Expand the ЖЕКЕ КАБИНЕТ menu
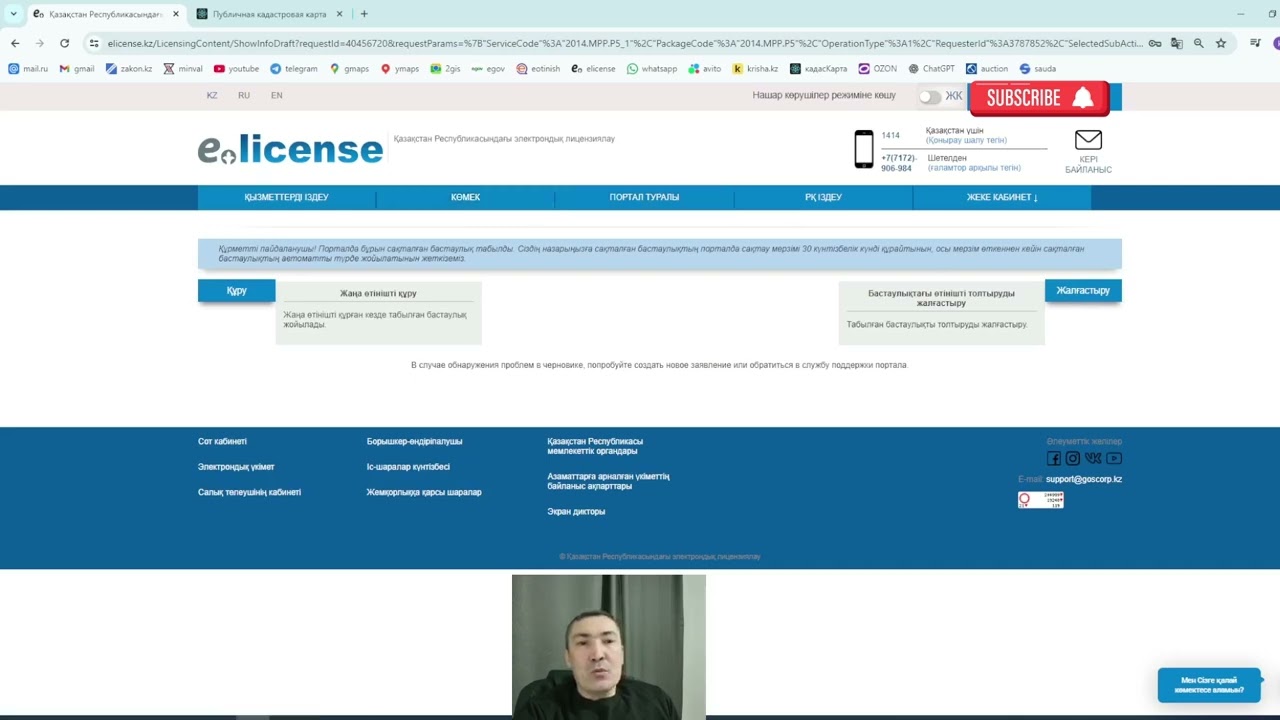Image resolution: width=1280 pixels, height=720 pixels. 1002,197
